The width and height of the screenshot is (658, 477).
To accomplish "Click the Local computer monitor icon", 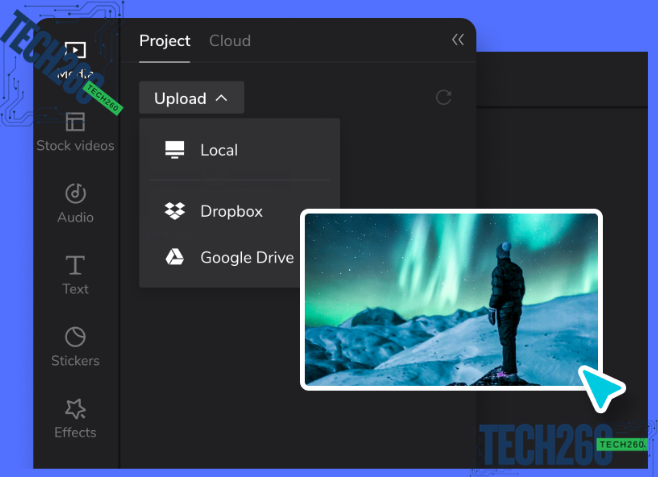I will [x=175, y=150].
